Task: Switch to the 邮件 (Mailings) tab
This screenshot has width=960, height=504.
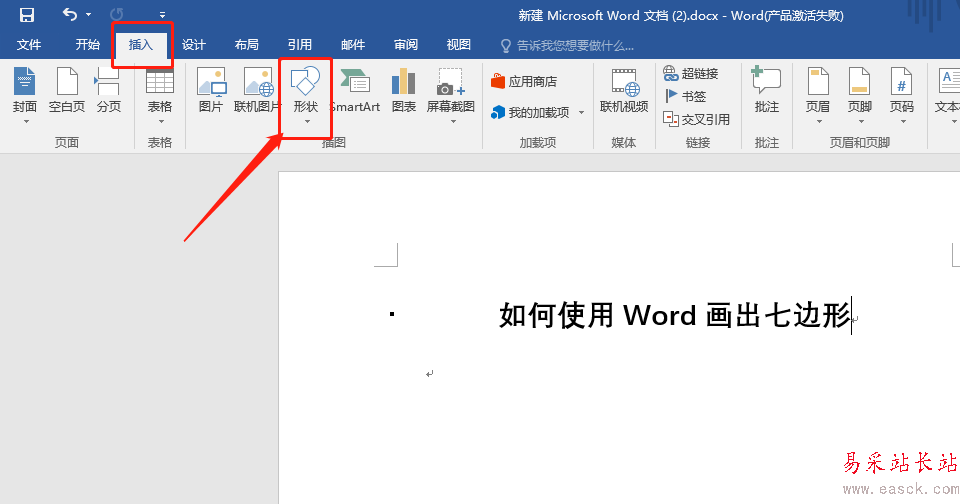Action: click(353, 45)
